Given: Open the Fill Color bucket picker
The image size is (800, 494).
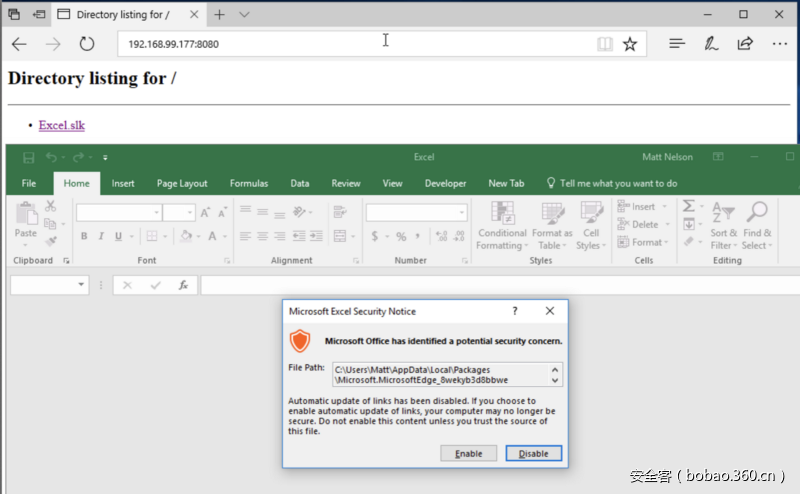Looking at the screenshot, I should pyautogui.click(x=185, y=237).
